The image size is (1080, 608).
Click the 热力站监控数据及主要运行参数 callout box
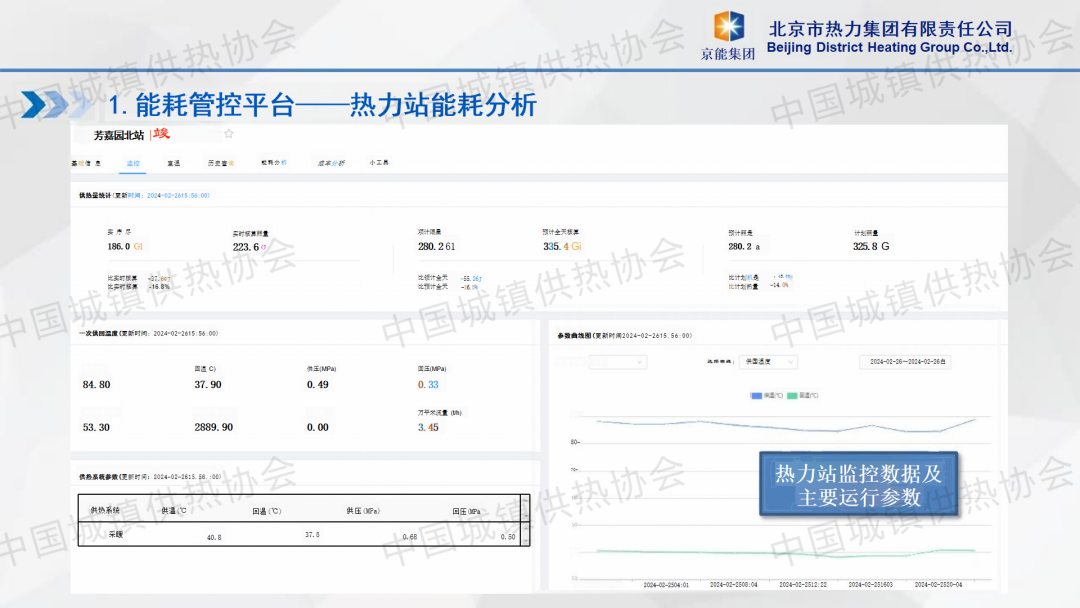tap(858, 485)
